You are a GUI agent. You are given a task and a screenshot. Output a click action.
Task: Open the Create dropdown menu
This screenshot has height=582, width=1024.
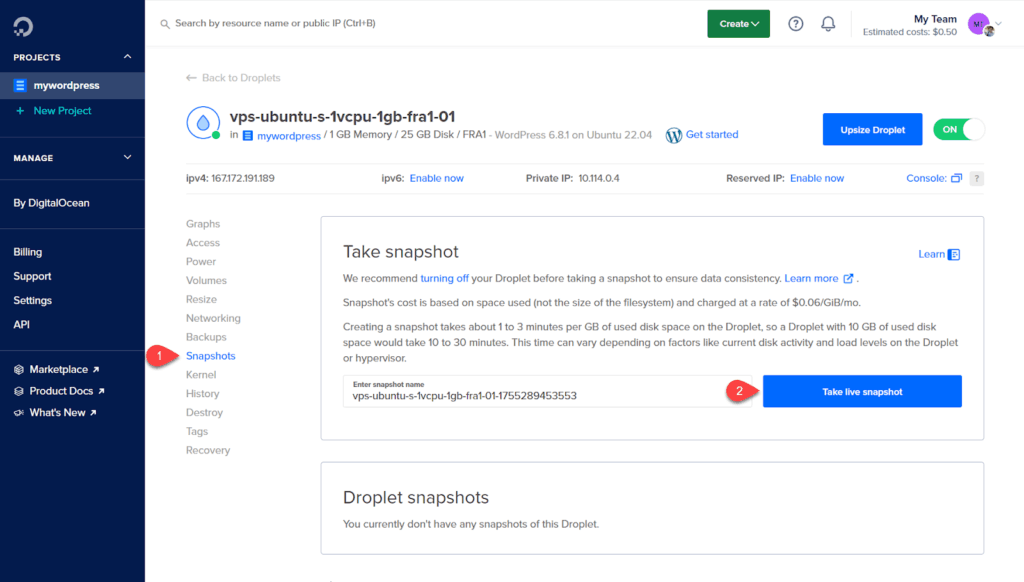(x=738, y=24)
